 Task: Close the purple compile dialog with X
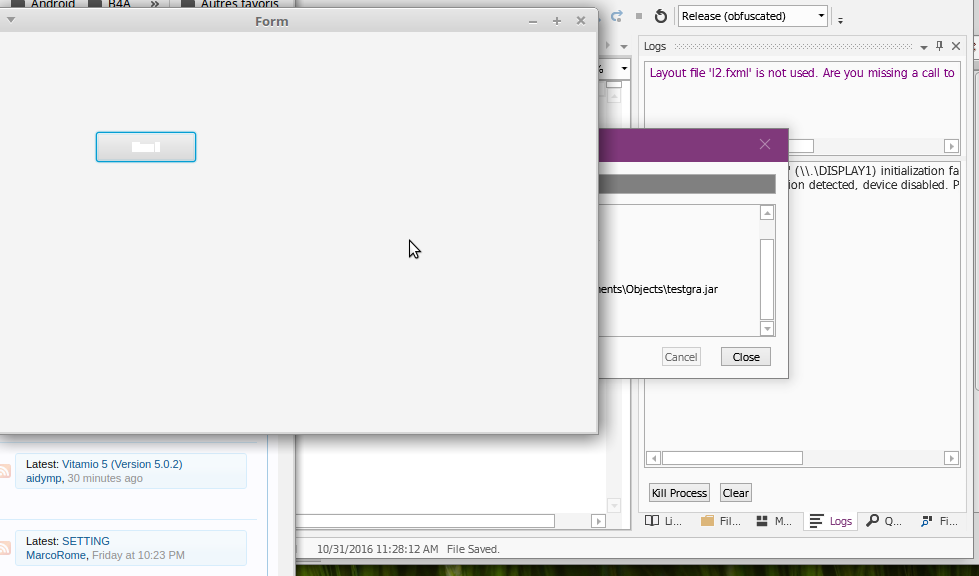tap(765, 144)
